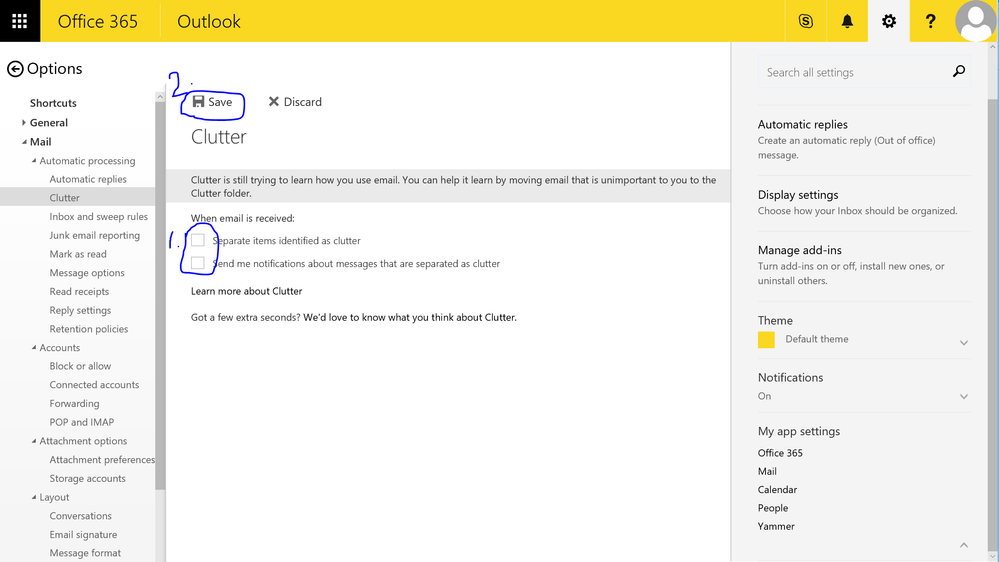This screenshot has width=999, height=562.
Task: Collapse the Mail section
Action: click(24, 141)
